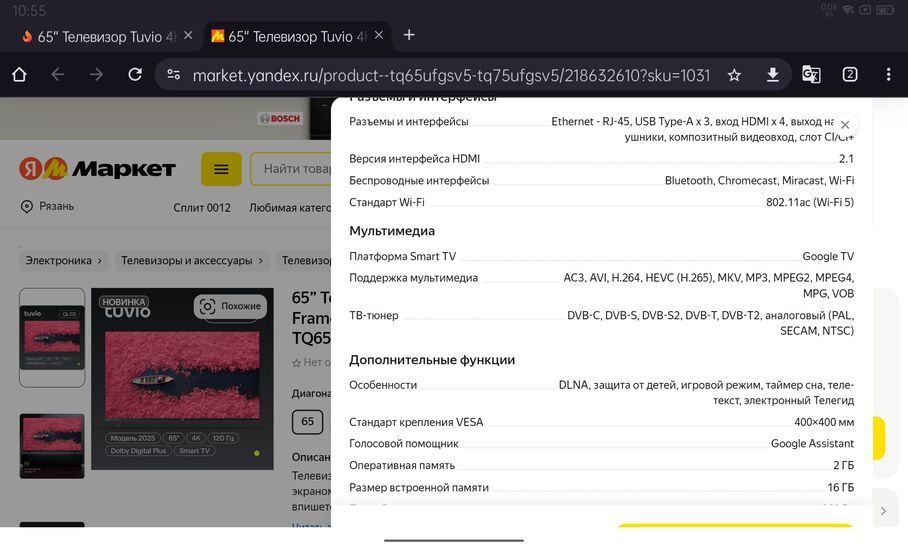Go back with the back arrow
Viewport: 908px width, 545px height.
[x=58, y=75]
